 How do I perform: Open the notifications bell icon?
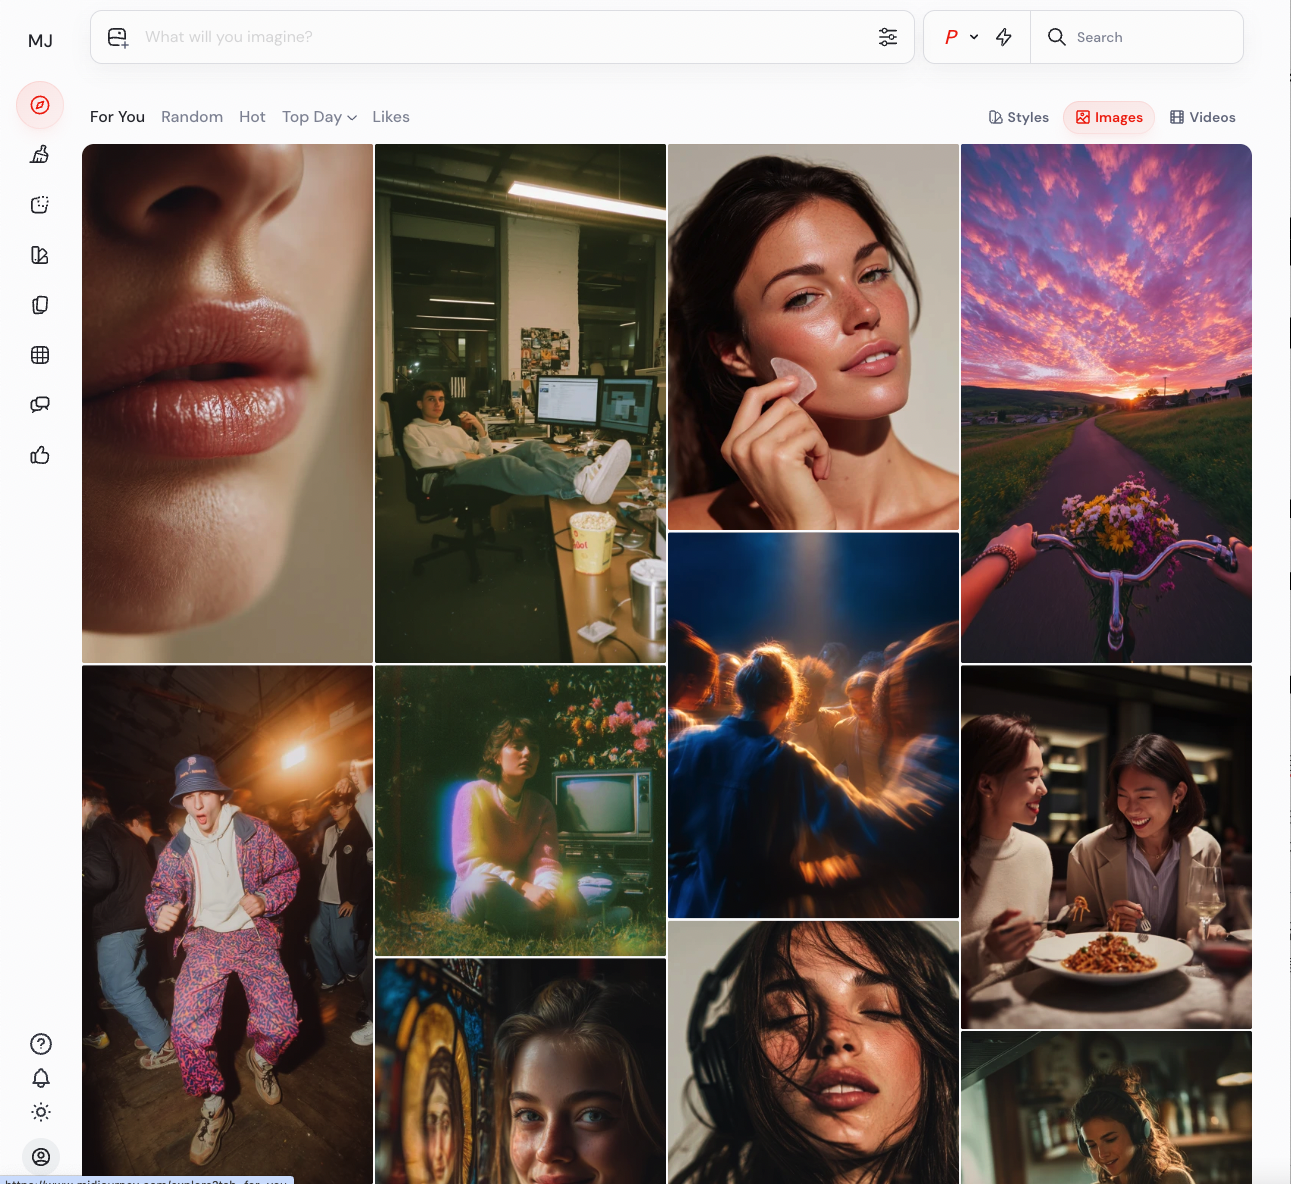[41, 1078]
